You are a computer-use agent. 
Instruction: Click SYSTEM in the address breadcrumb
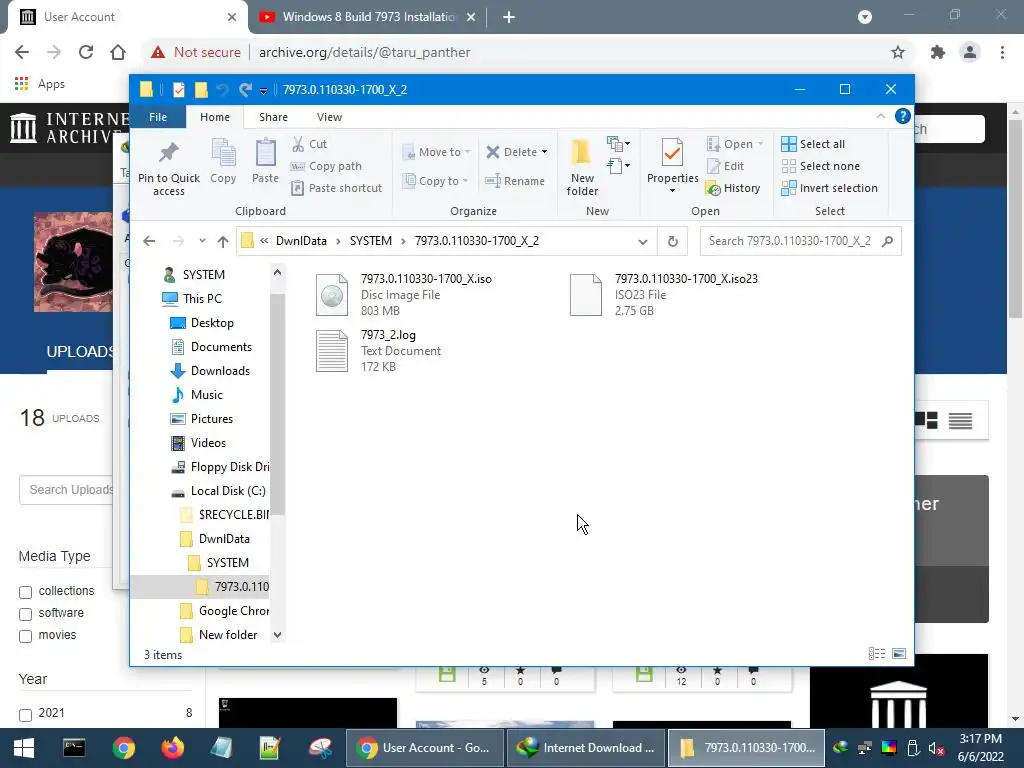(x=370, y=241)
